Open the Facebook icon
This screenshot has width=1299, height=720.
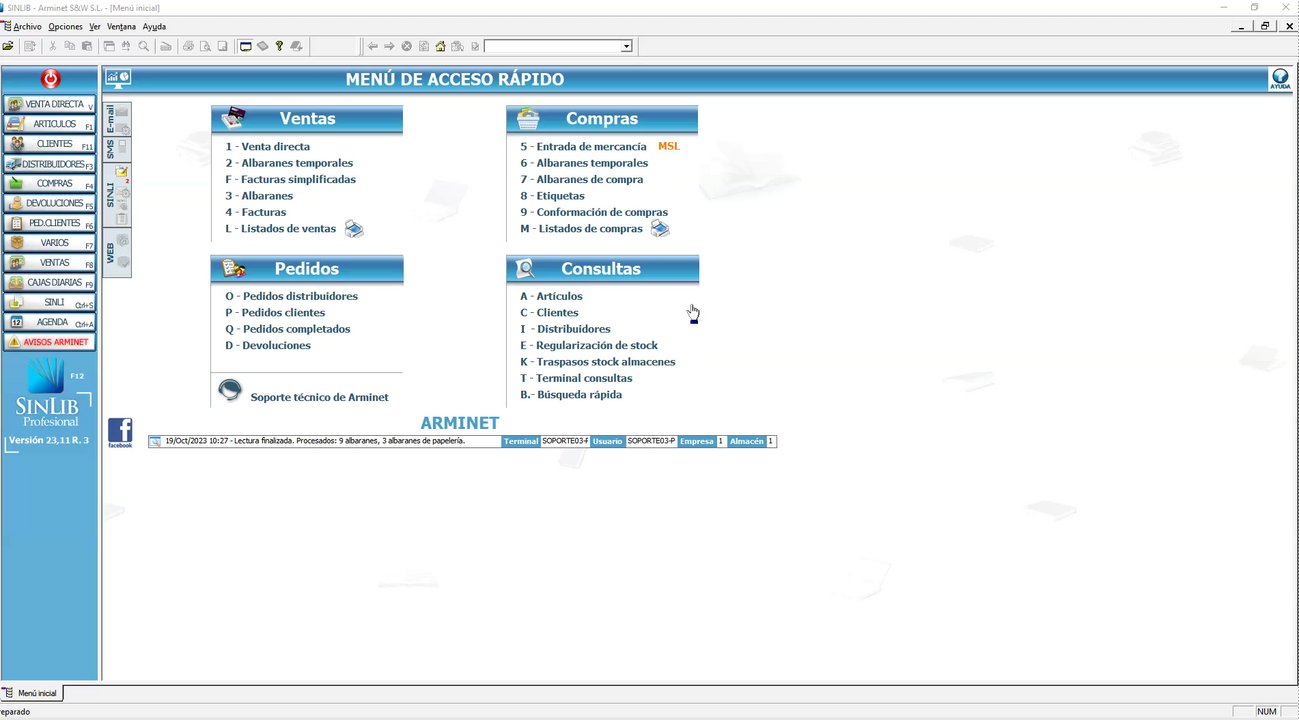(120, 433)
